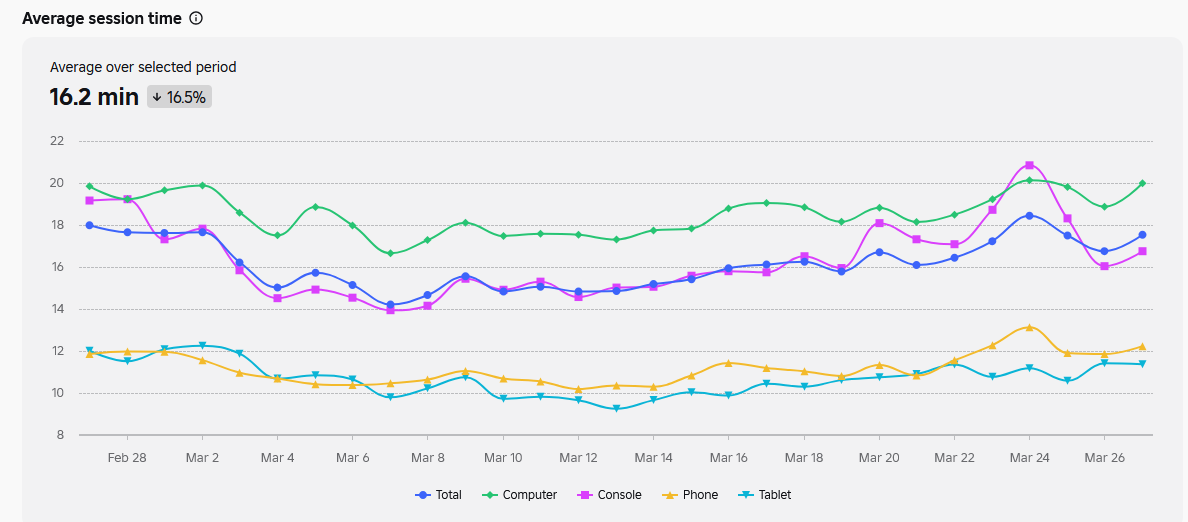Click the Console peak square on Mar 24
The width and height of the screenshot is (1188, 522).
pos(1029,165)
